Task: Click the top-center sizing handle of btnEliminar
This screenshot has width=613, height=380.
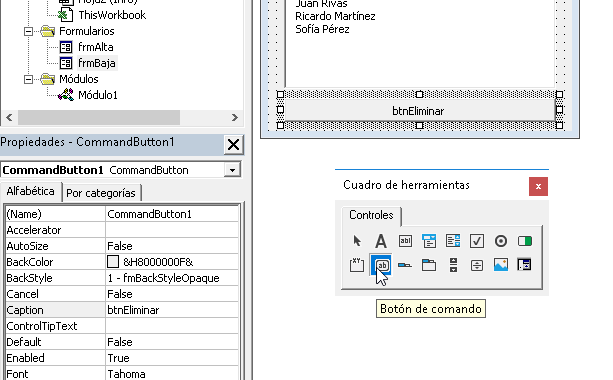Action: point(419,94)
